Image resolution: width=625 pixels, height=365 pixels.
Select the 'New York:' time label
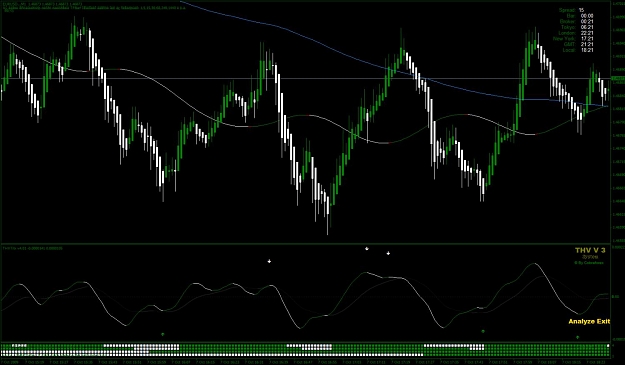(564, 39)
